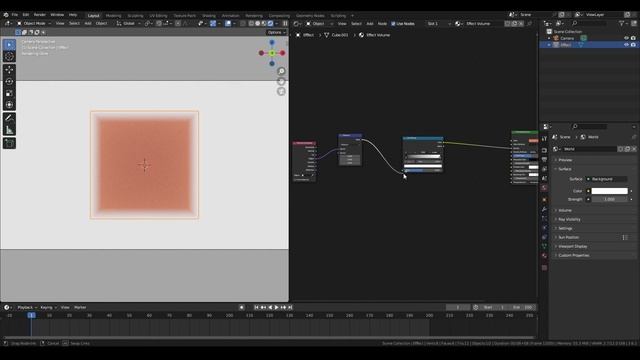640x360 pixels.
Task: Open the Tool properties tab icon
Action: pos(544,139)
